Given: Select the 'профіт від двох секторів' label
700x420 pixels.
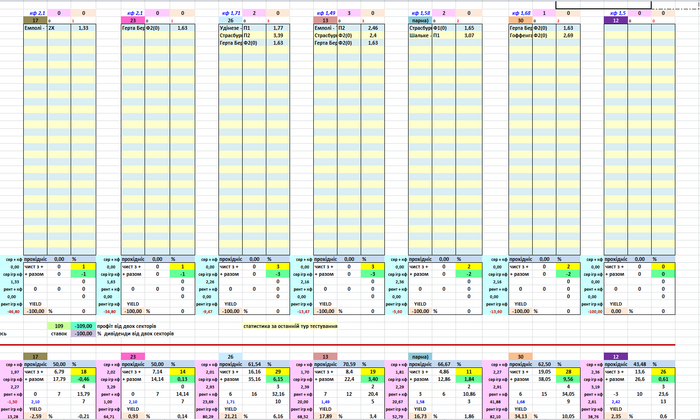Looking at the screenshot, I should point(129,326).
